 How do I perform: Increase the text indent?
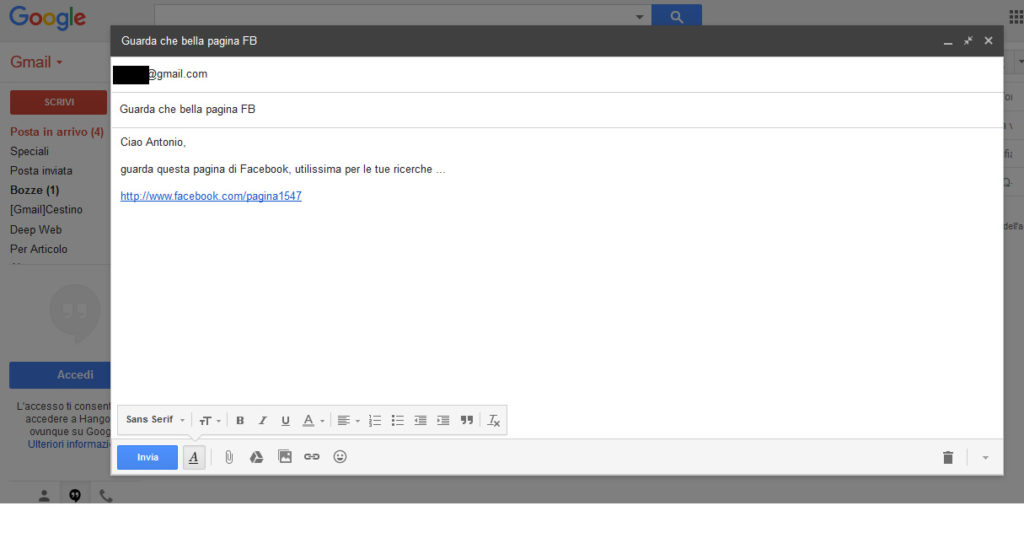tap(443, 420)
